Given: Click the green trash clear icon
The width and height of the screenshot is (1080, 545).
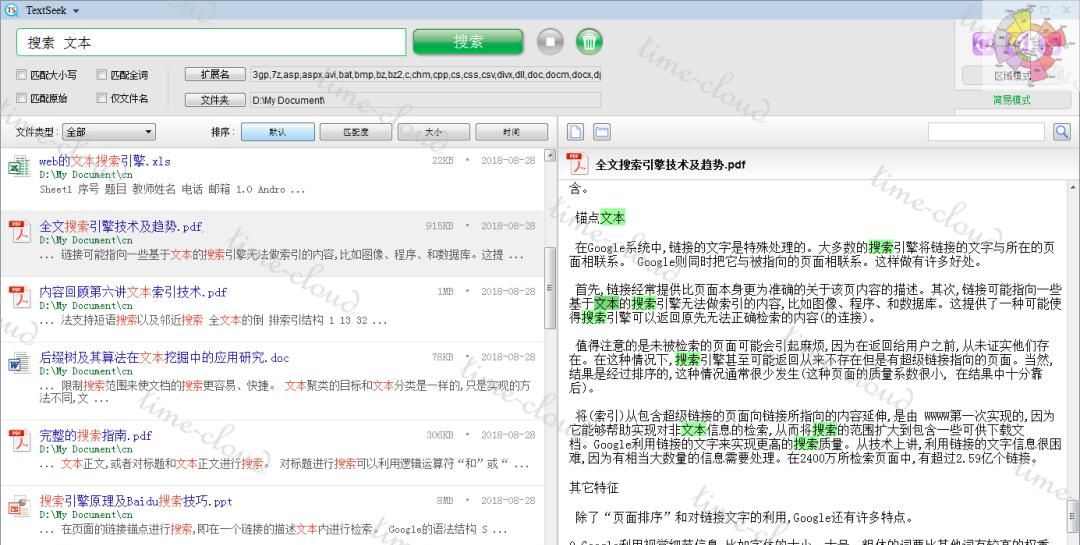Looking at the screenshot, I should click(x=589, y=42).
